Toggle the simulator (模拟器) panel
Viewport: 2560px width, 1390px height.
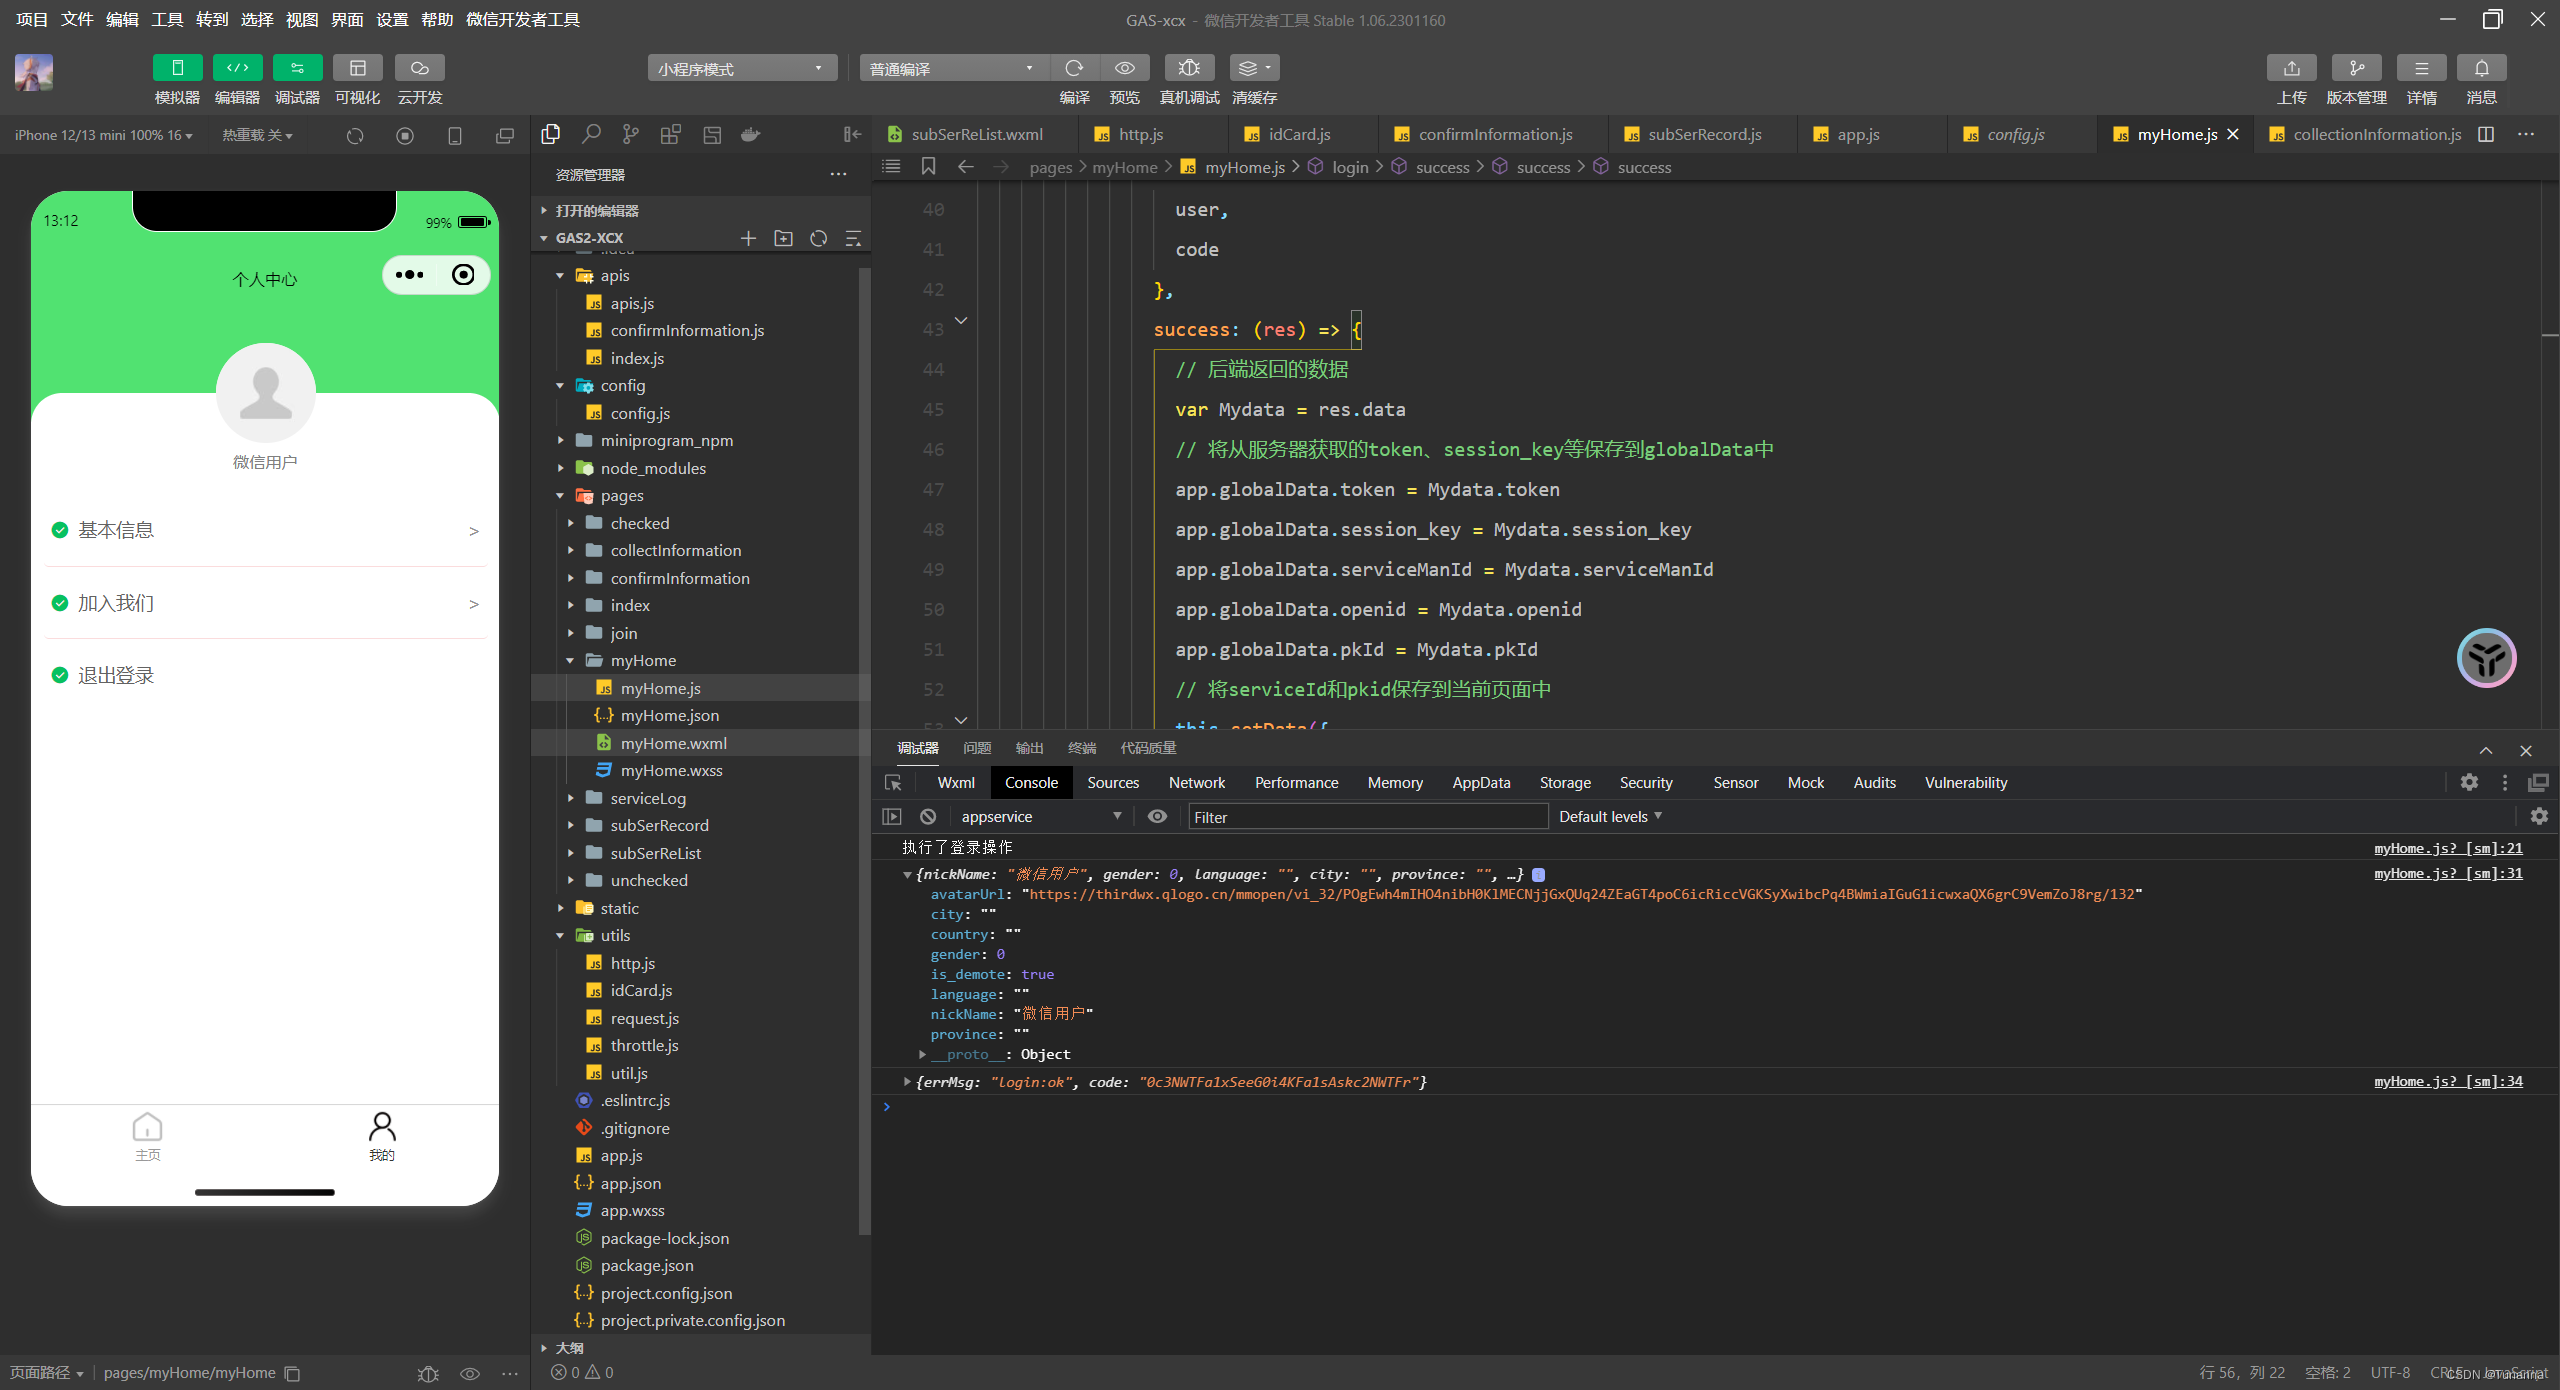[177, 68]
